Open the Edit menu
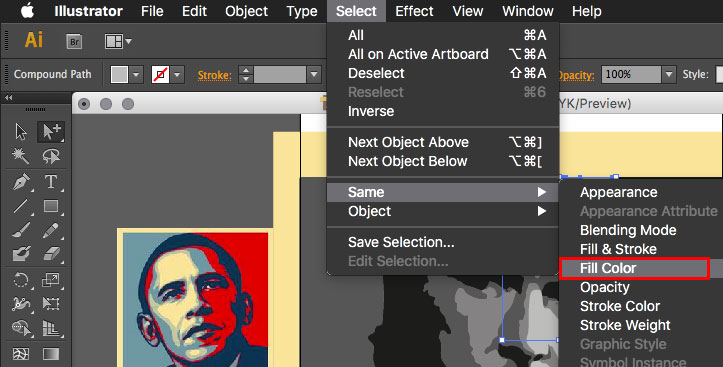The image size is (723, 367). (x=194, y=11)
